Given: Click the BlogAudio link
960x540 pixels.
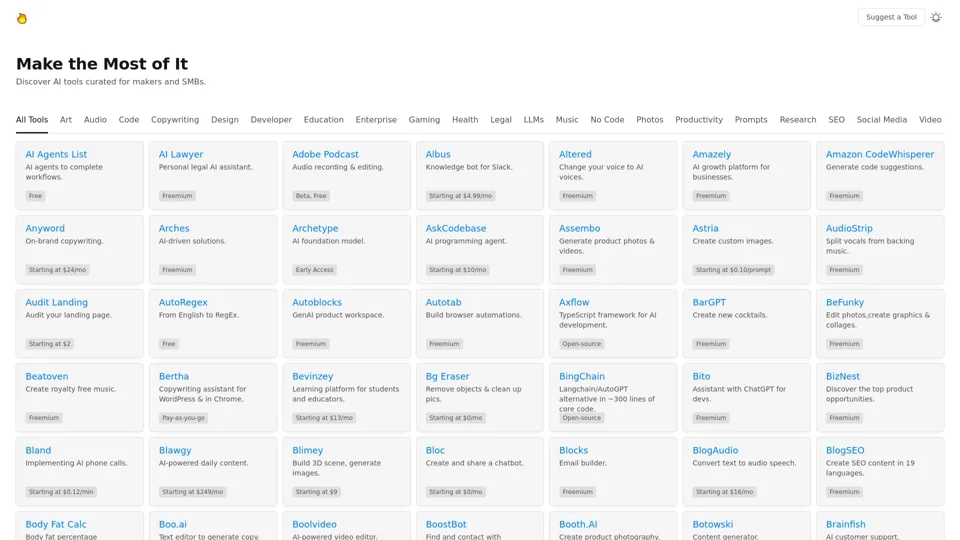Looking at the screenshot, I should click(715, 451).
